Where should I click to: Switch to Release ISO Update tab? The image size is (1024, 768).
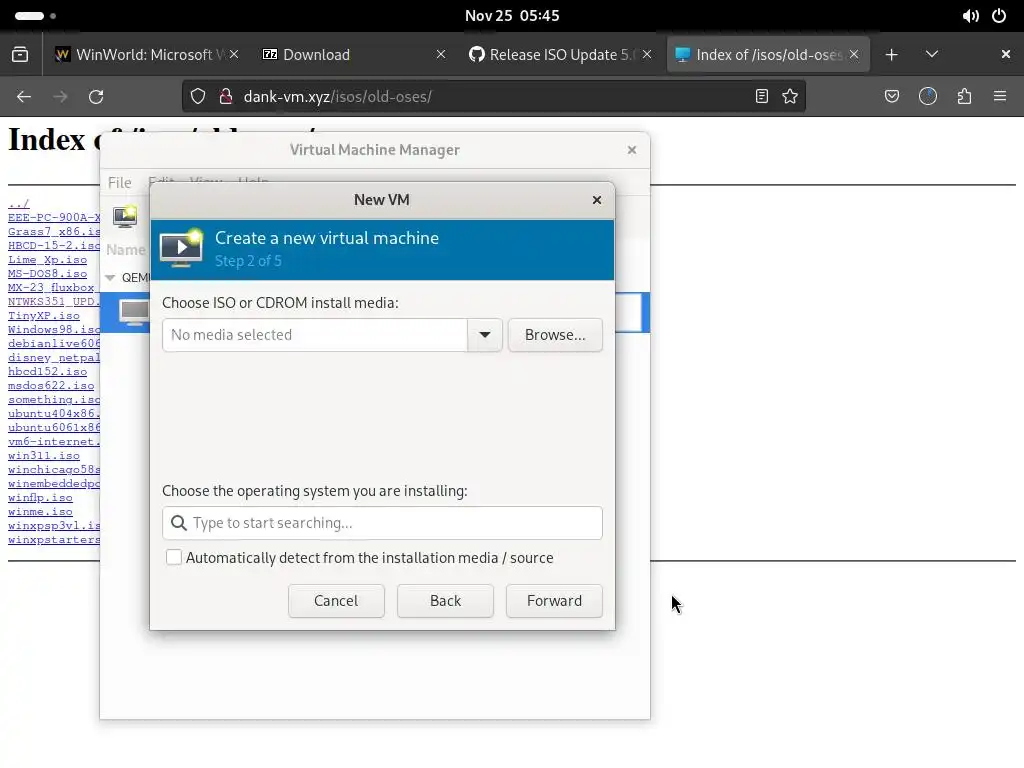[560, 55]
